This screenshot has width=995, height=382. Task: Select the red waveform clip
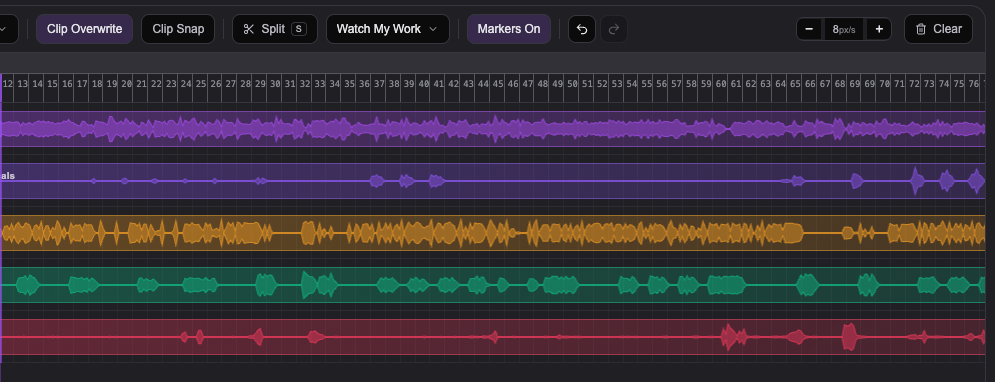[493, 337]
